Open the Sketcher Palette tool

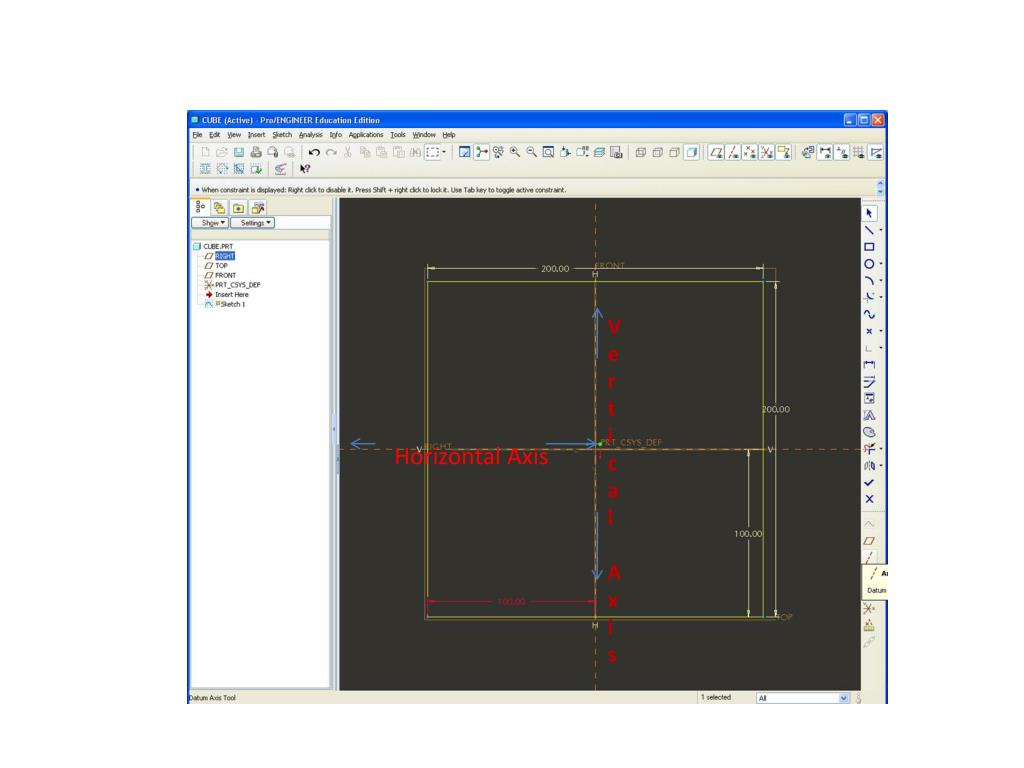[x=869, y=432]
